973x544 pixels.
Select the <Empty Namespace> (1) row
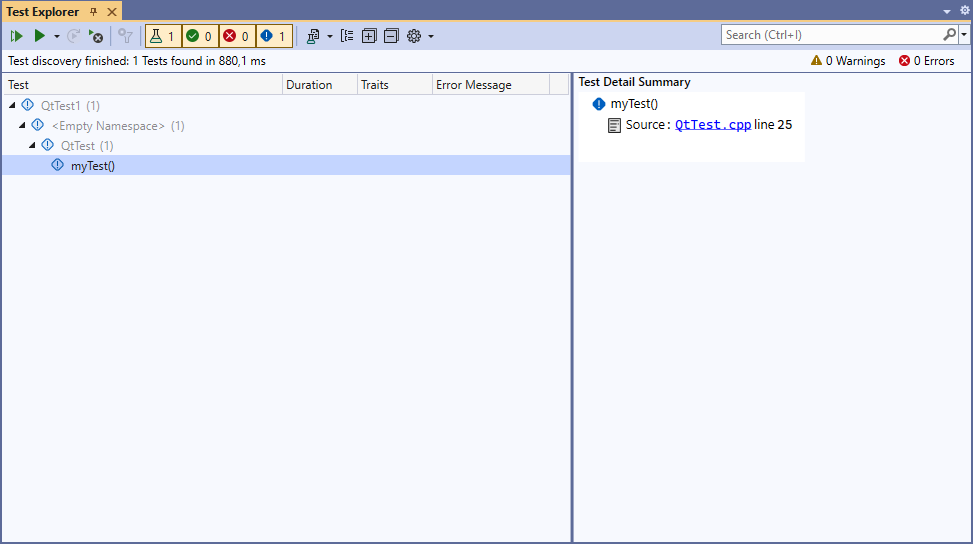point(286,125)
